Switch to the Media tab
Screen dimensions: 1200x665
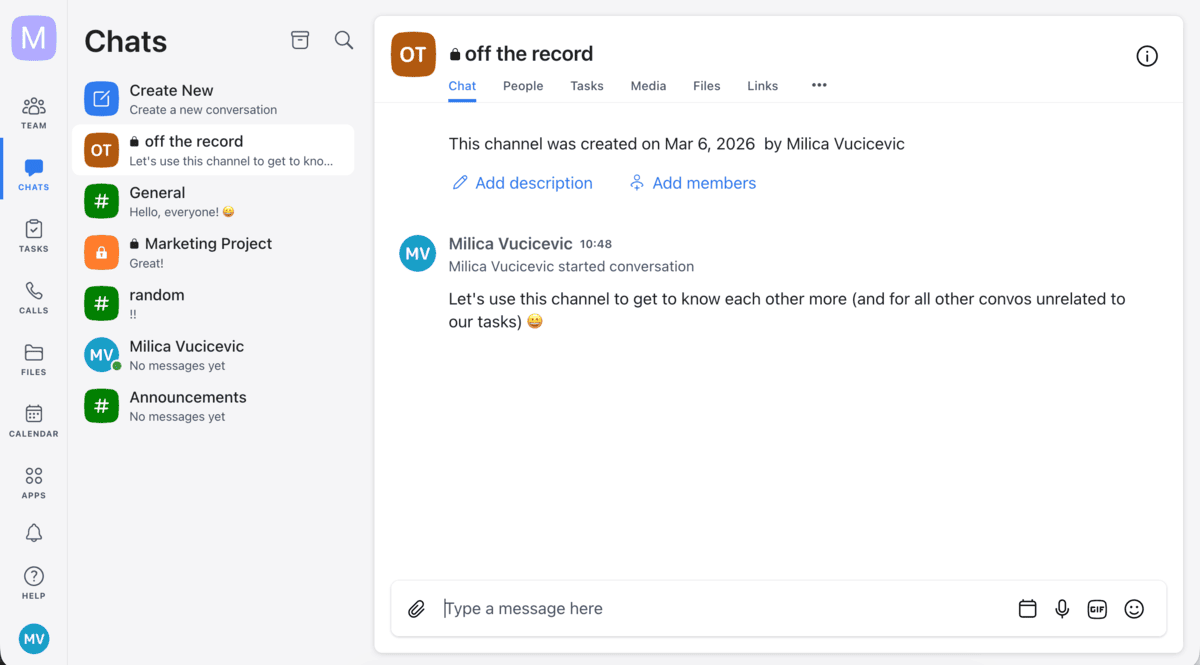coord(648,86)
